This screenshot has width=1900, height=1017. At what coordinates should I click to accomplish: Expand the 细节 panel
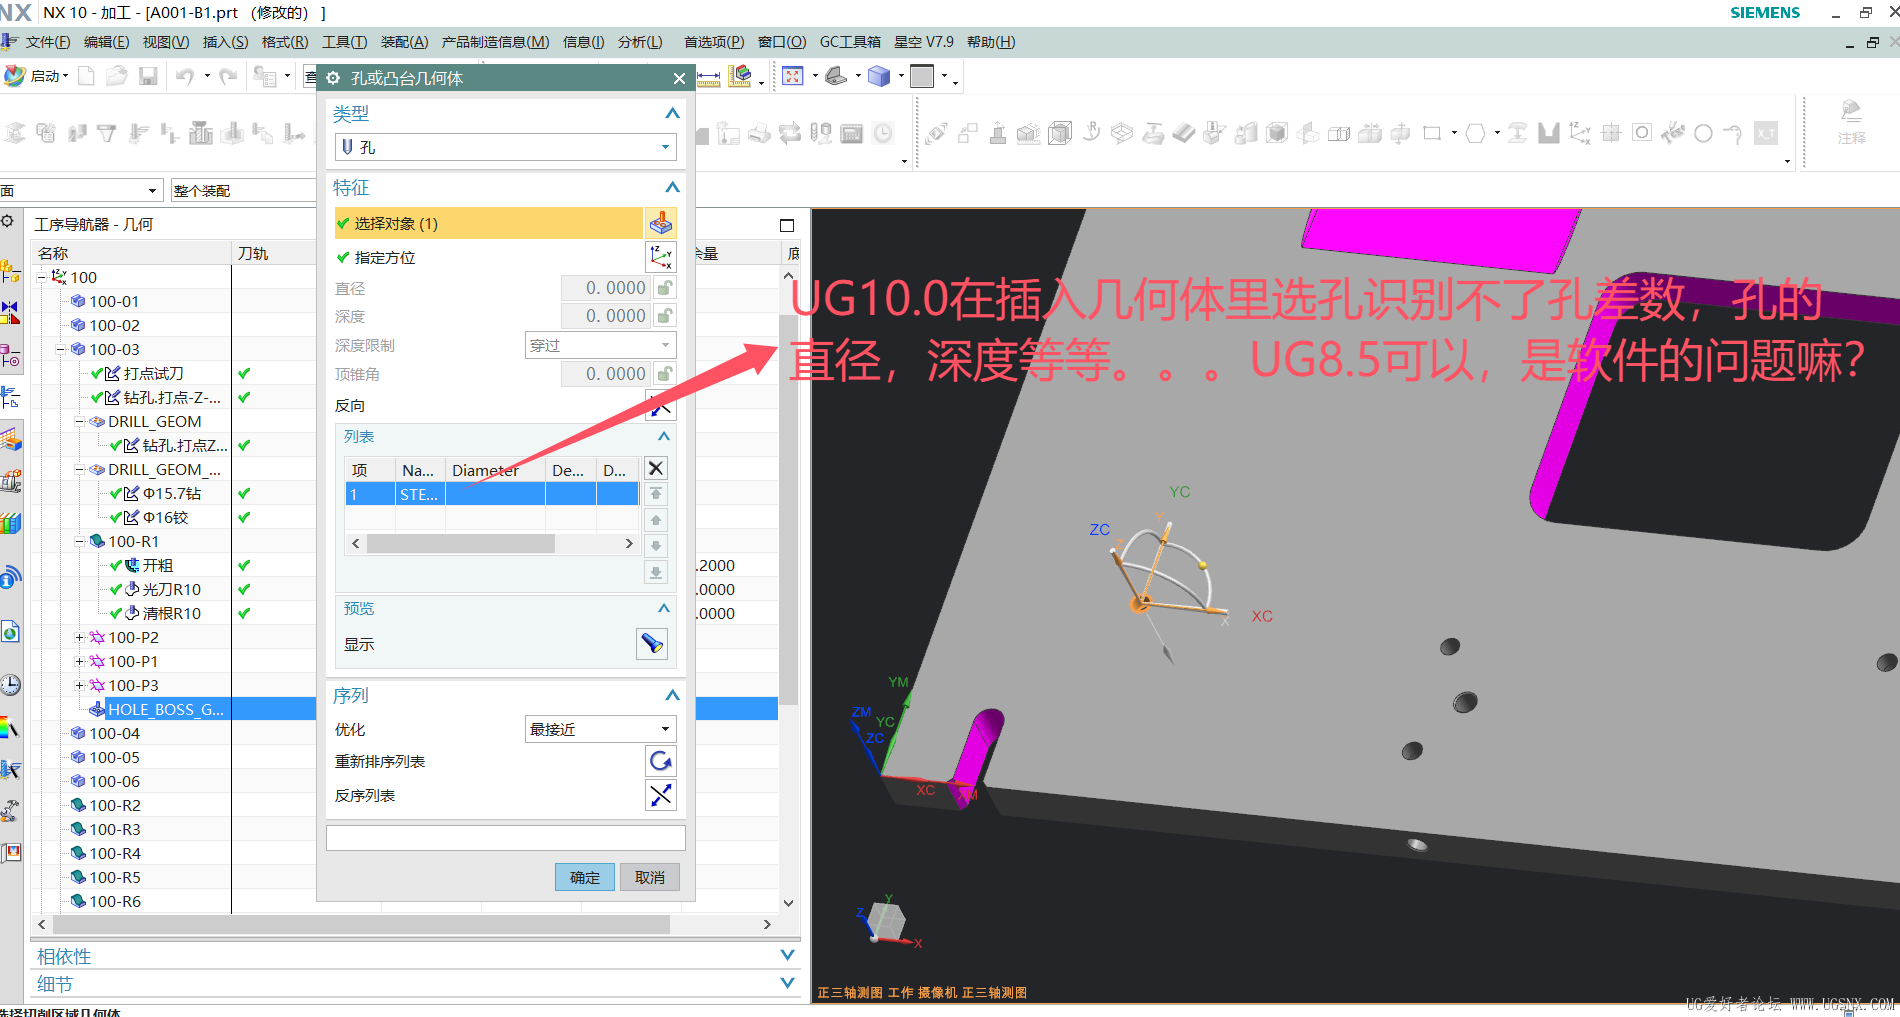coord(787,983)
